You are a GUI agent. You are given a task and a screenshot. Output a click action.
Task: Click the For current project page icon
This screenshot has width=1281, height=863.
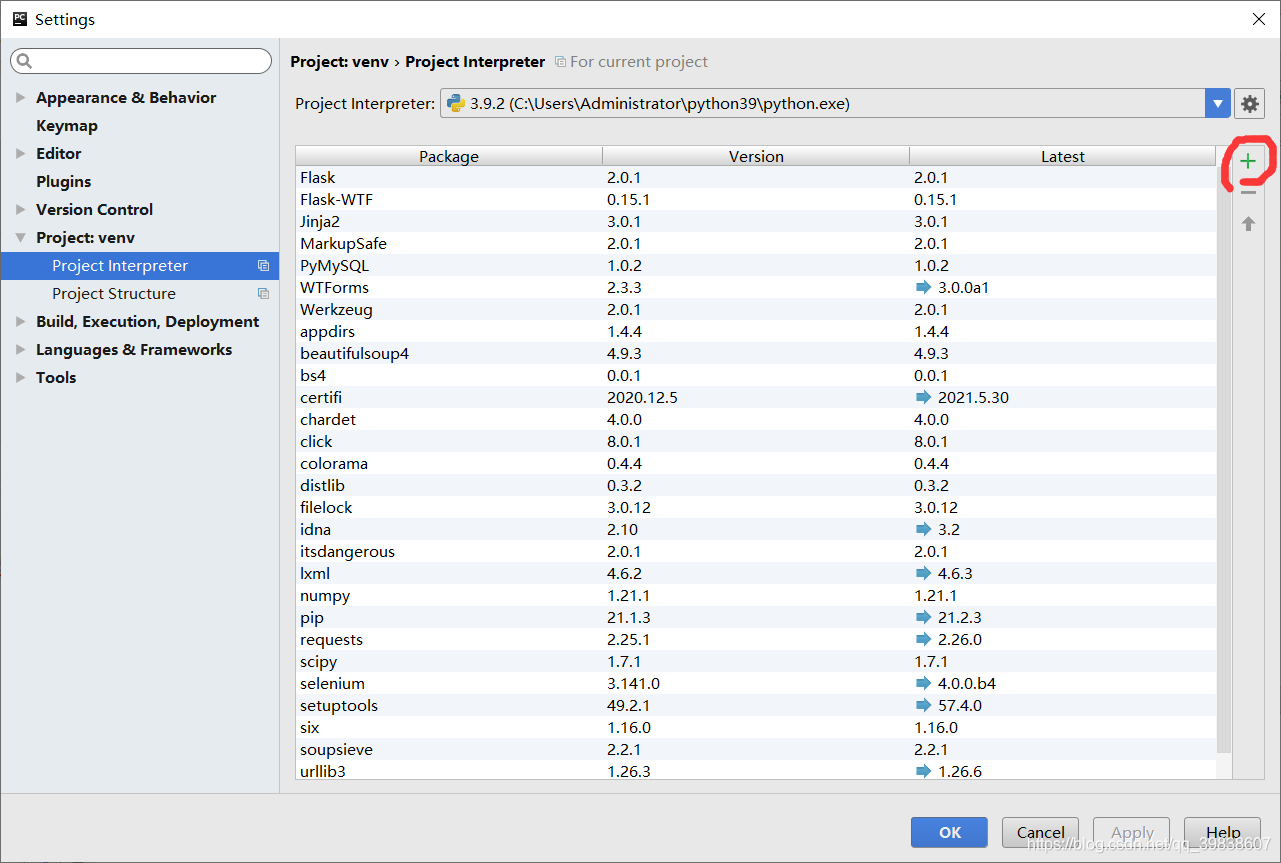[x=560, y=62]
